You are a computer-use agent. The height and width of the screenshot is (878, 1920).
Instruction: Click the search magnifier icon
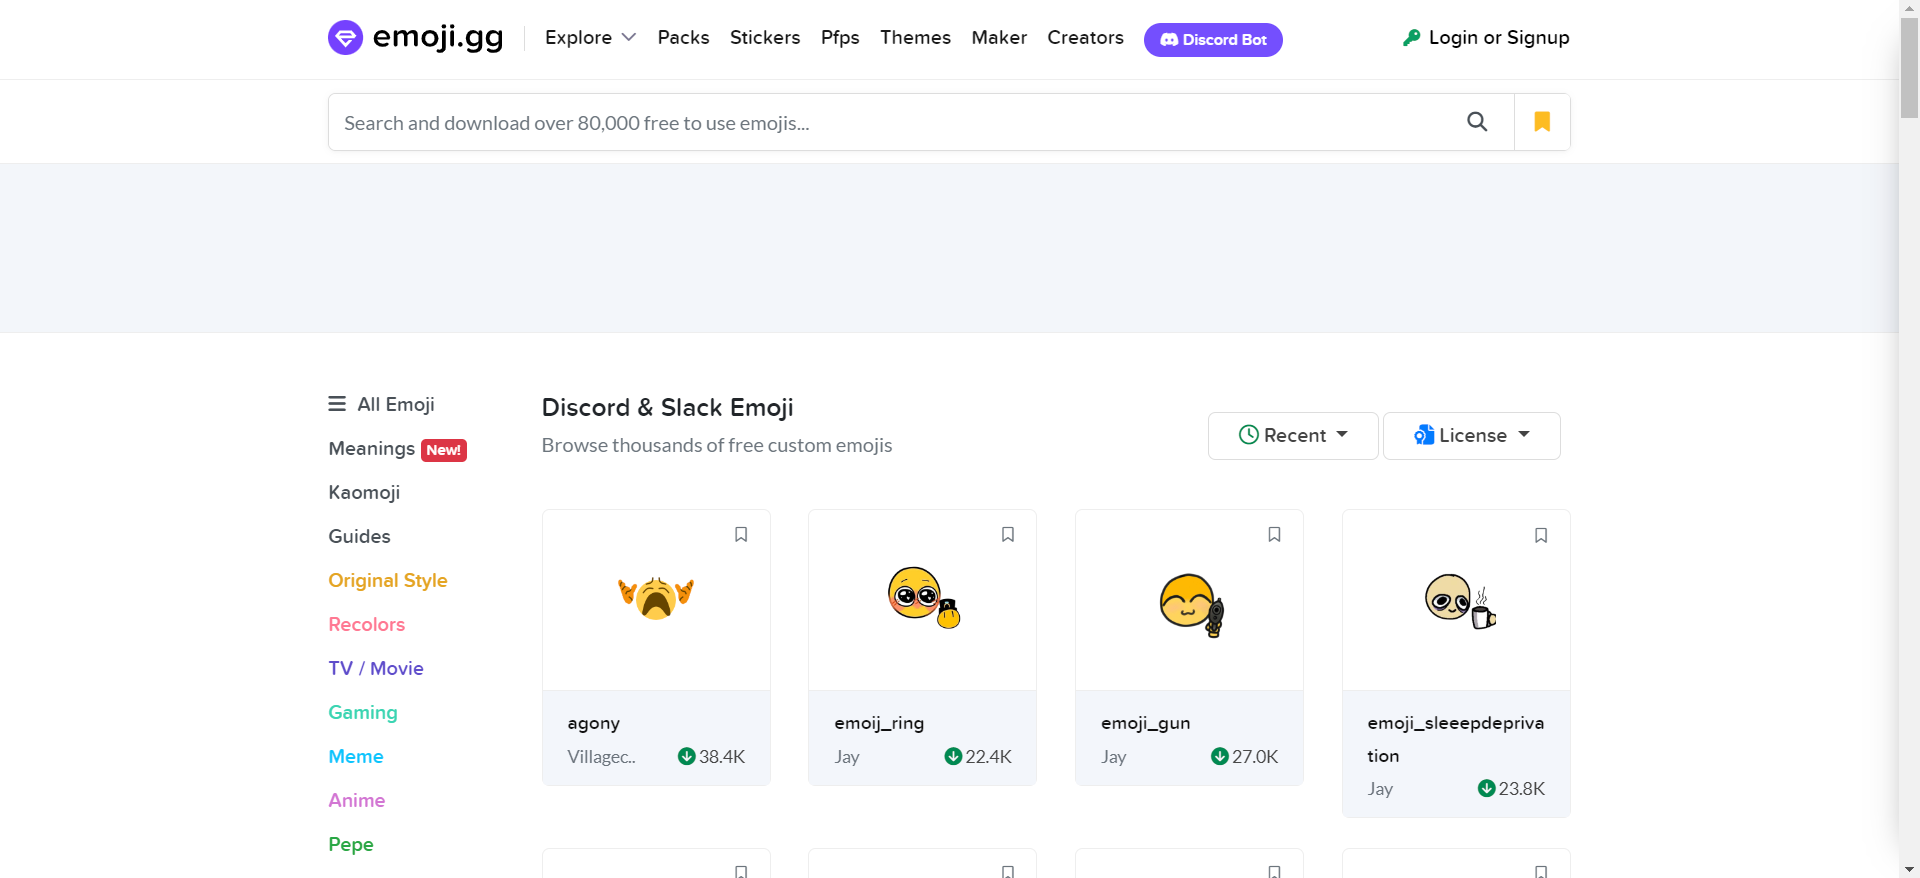coord(1477,122)
